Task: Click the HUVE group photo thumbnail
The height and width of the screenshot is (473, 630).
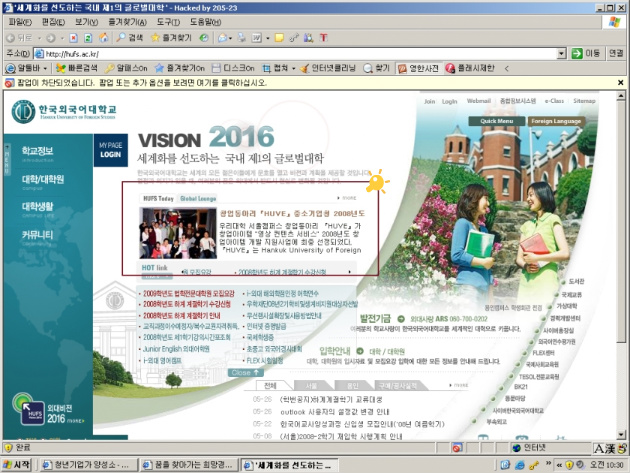Action: 178,233
